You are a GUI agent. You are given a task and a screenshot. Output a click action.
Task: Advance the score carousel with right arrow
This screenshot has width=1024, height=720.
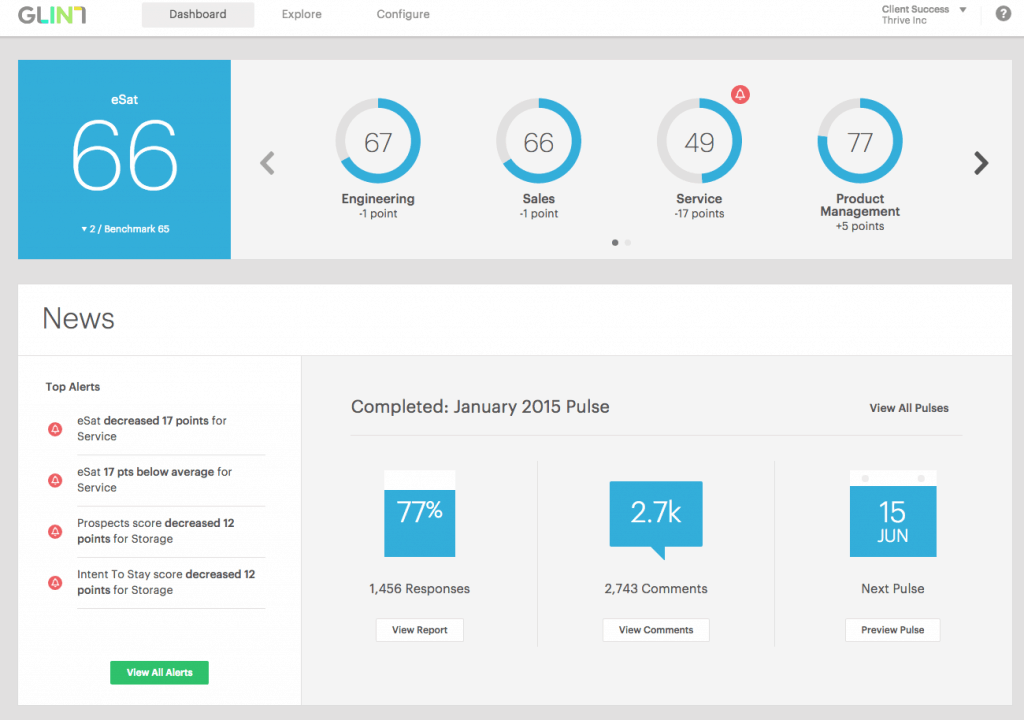(980, 163)
